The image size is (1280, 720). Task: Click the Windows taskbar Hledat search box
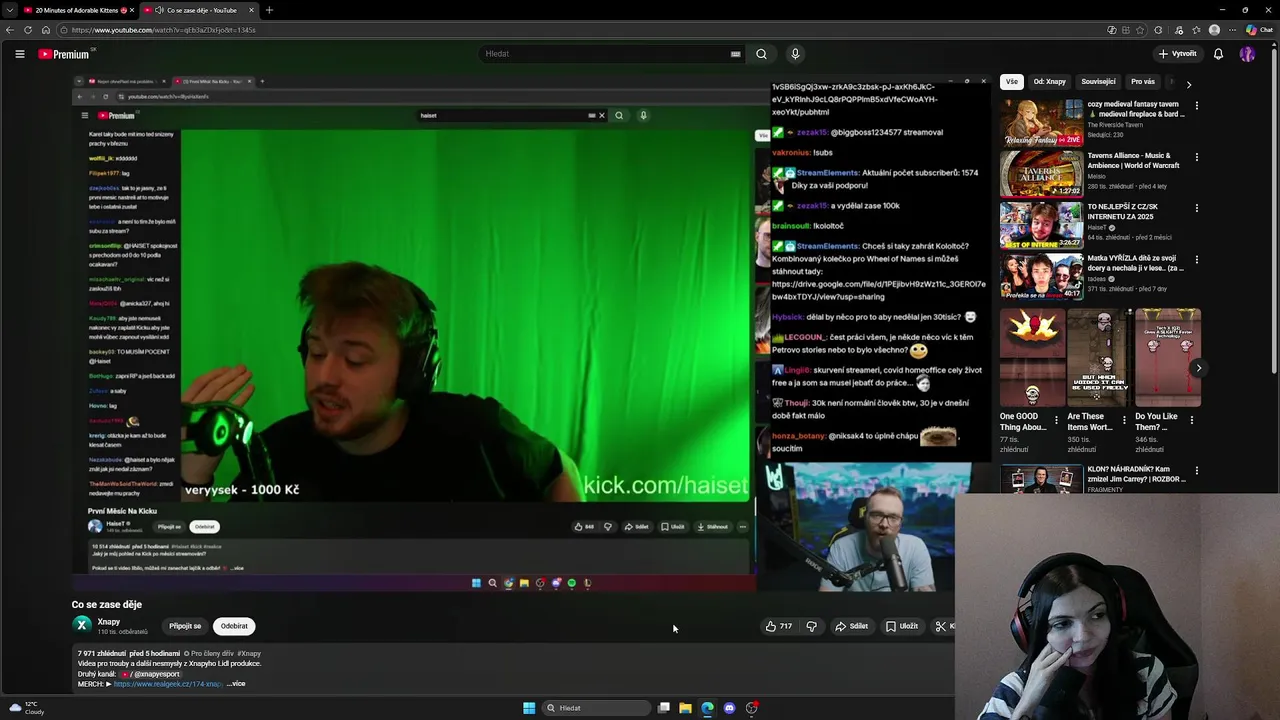coord(597,708)
